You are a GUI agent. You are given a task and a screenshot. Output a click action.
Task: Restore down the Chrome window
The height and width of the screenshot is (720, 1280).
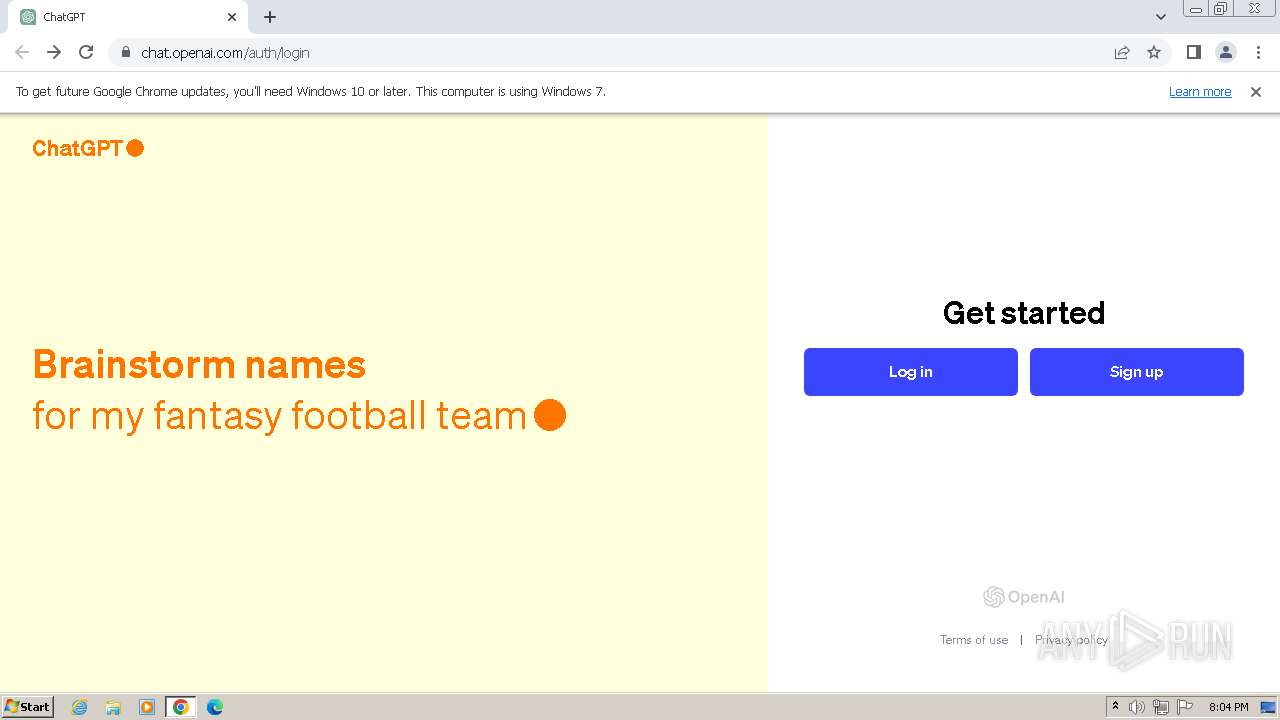(1221, 9)
